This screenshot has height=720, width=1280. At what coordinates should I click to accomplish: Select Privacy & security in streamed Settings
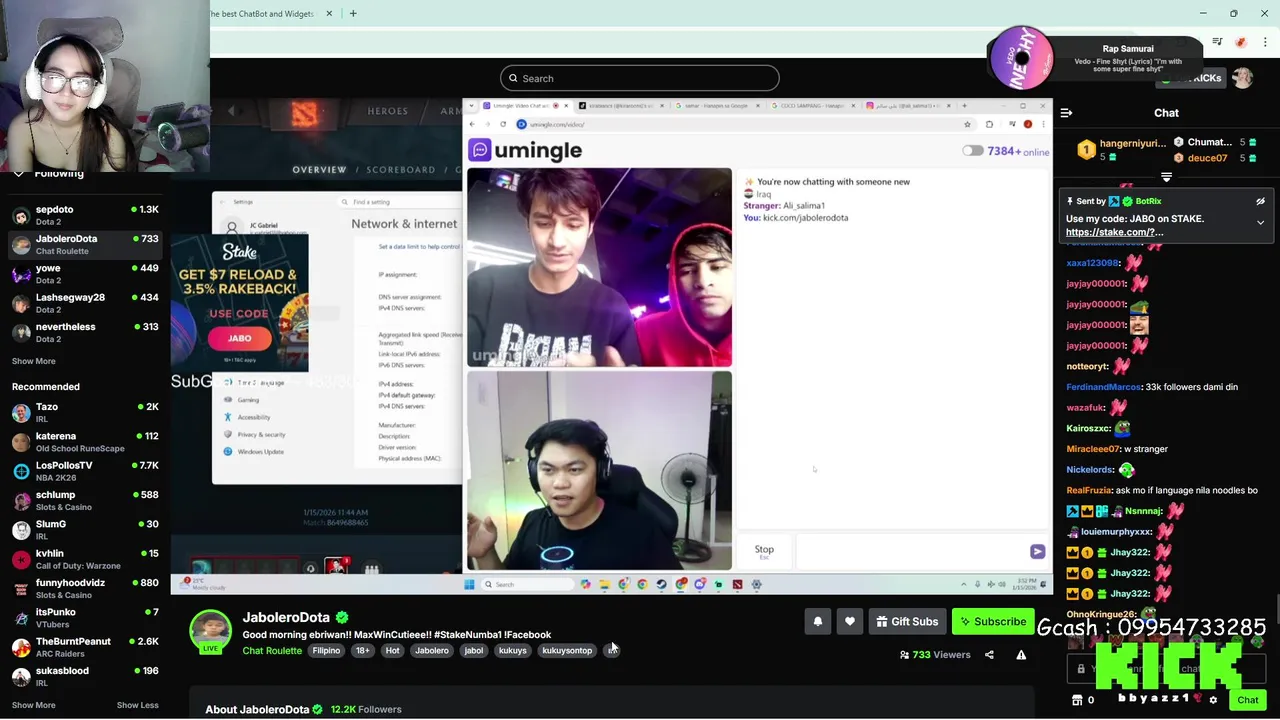click(x=261, y=435)
